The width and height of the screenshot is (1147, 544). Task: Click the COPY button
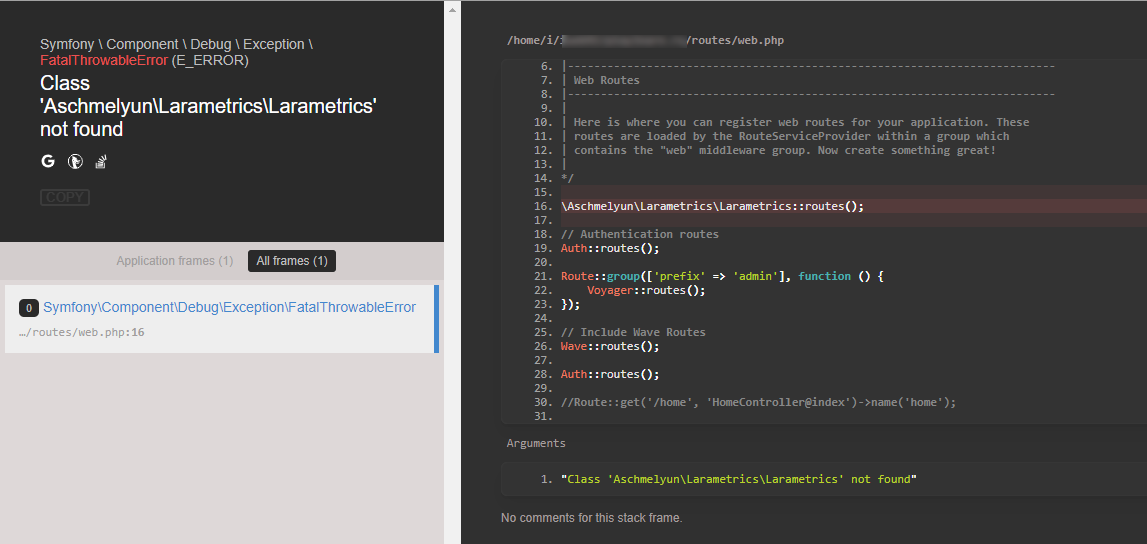pos(65,197)
